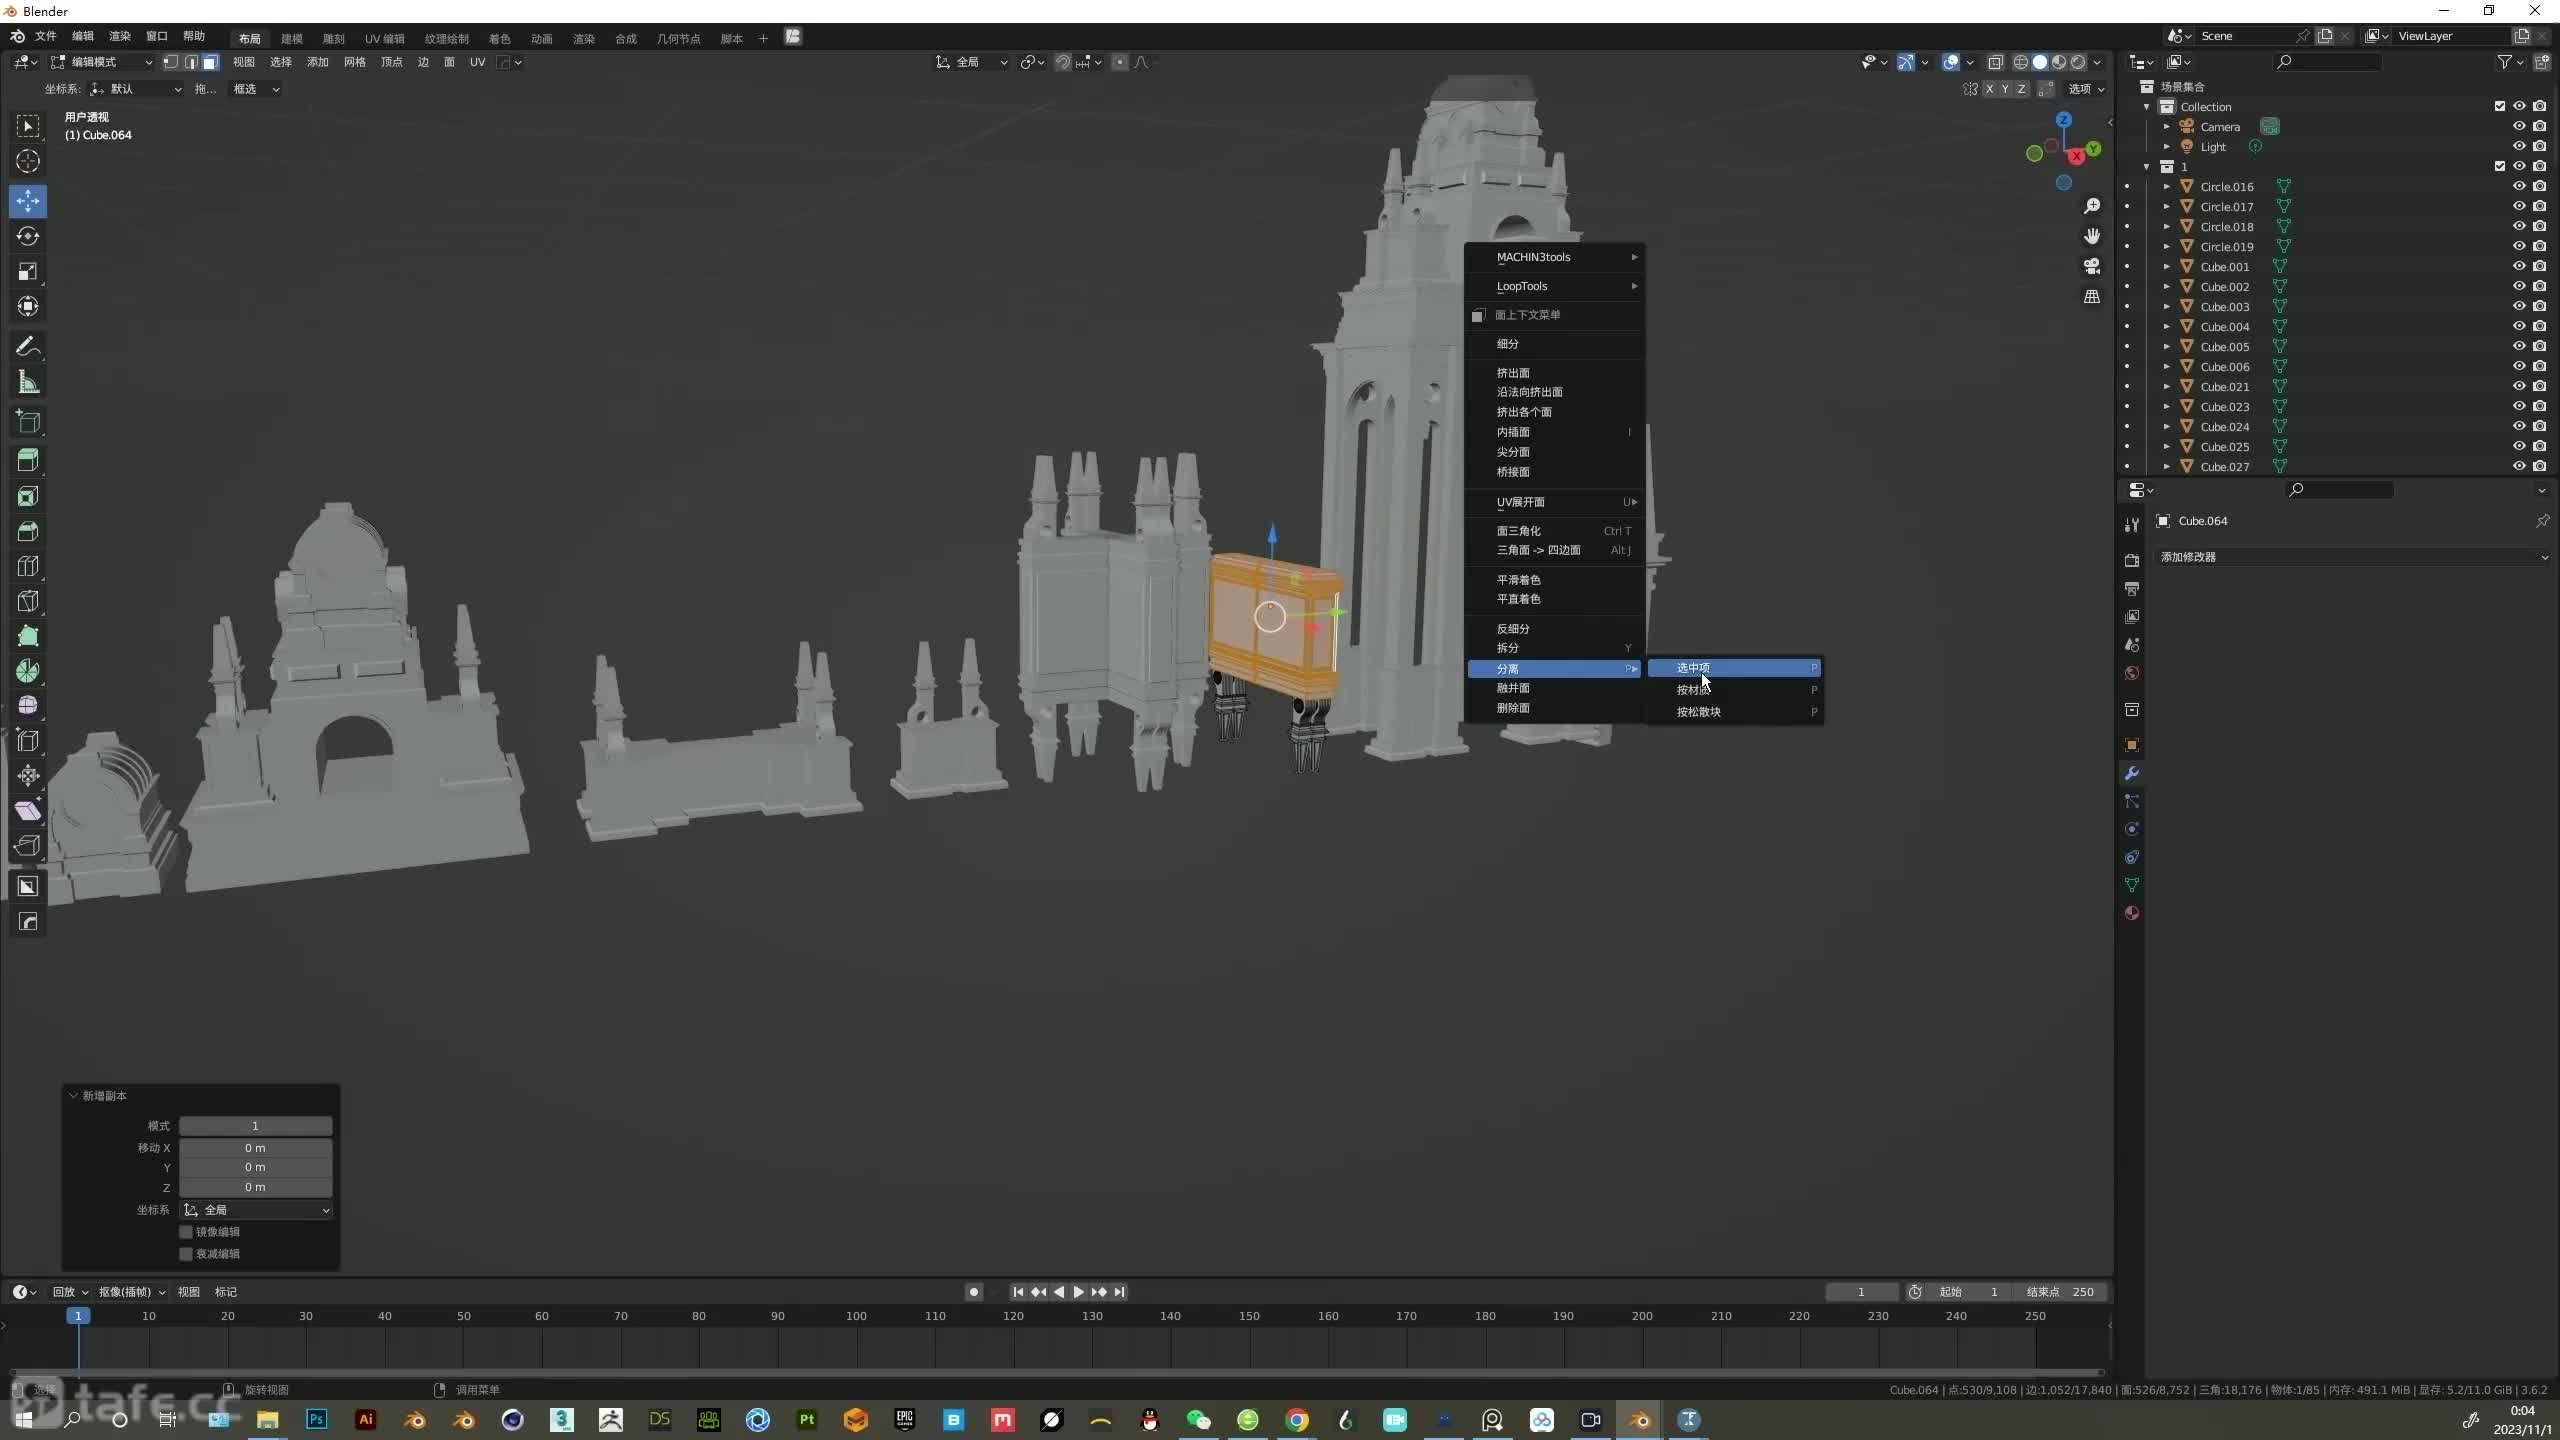Open 选项 options dropdown in viewport
Viewport: 2560px width, 1440px height.
(x=2087, y=89)
